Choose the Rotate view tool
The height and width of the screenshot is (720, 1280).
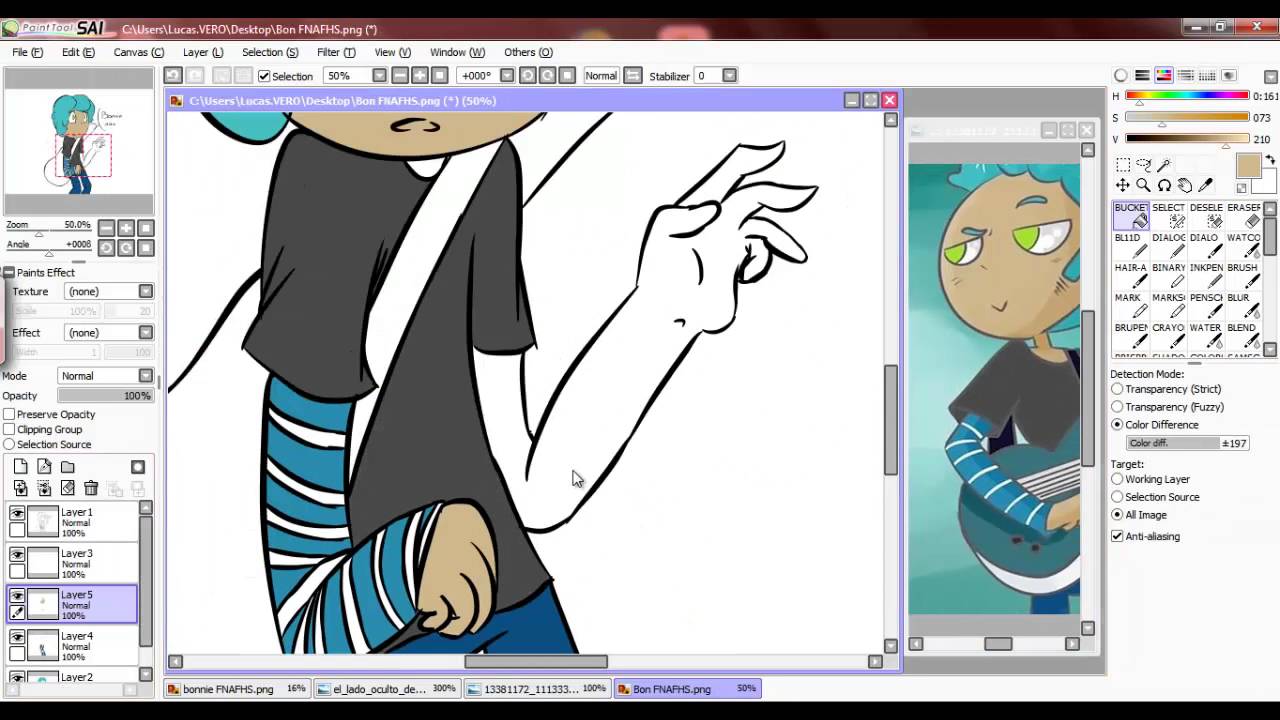[x=1164, y=186]
